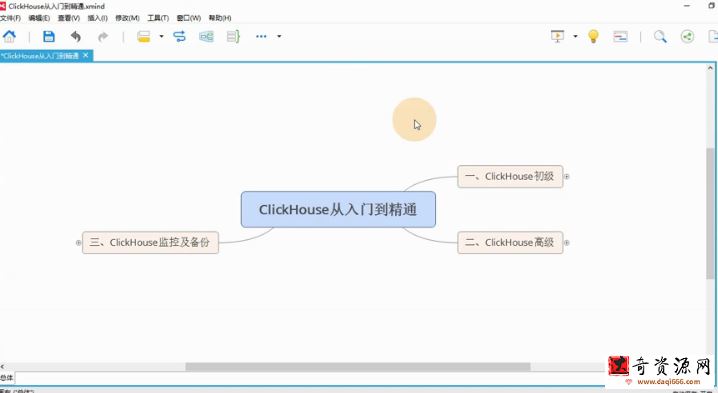Open the 编辑(E) menu

39,18
